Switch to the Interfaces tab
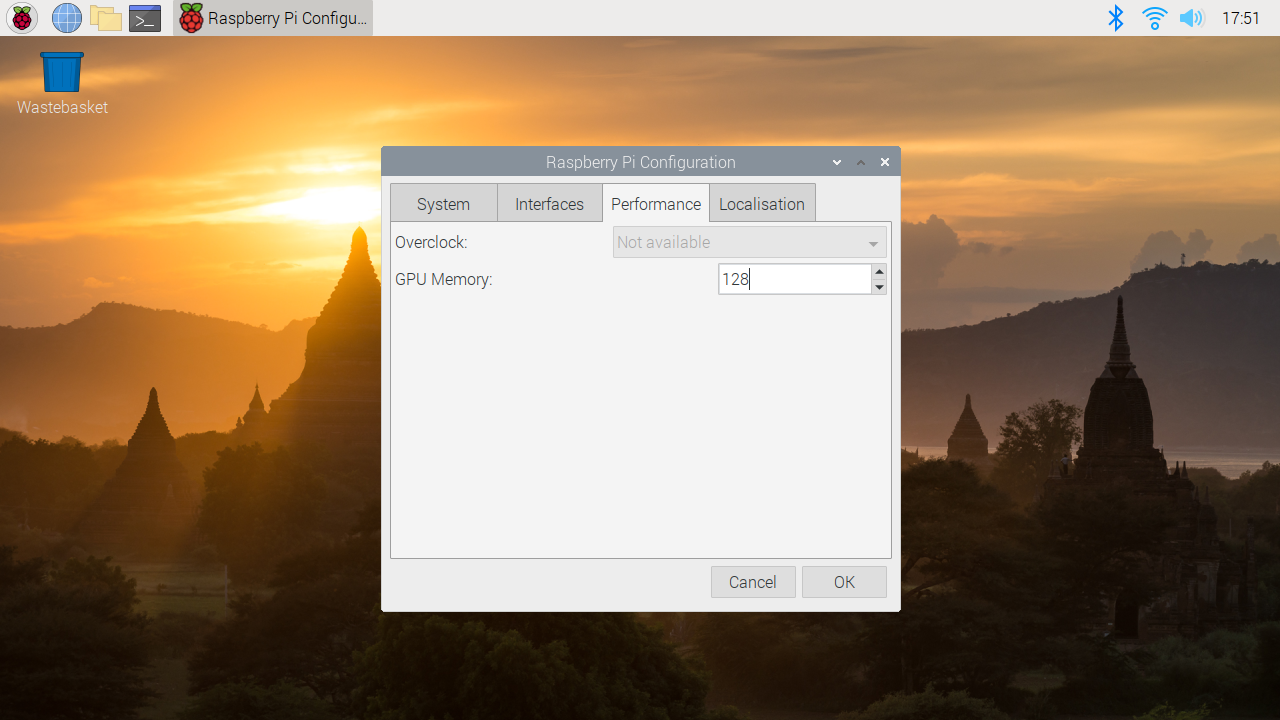Image resolution: width=1280 pixels, height=720 pixels. click(549, 203)
